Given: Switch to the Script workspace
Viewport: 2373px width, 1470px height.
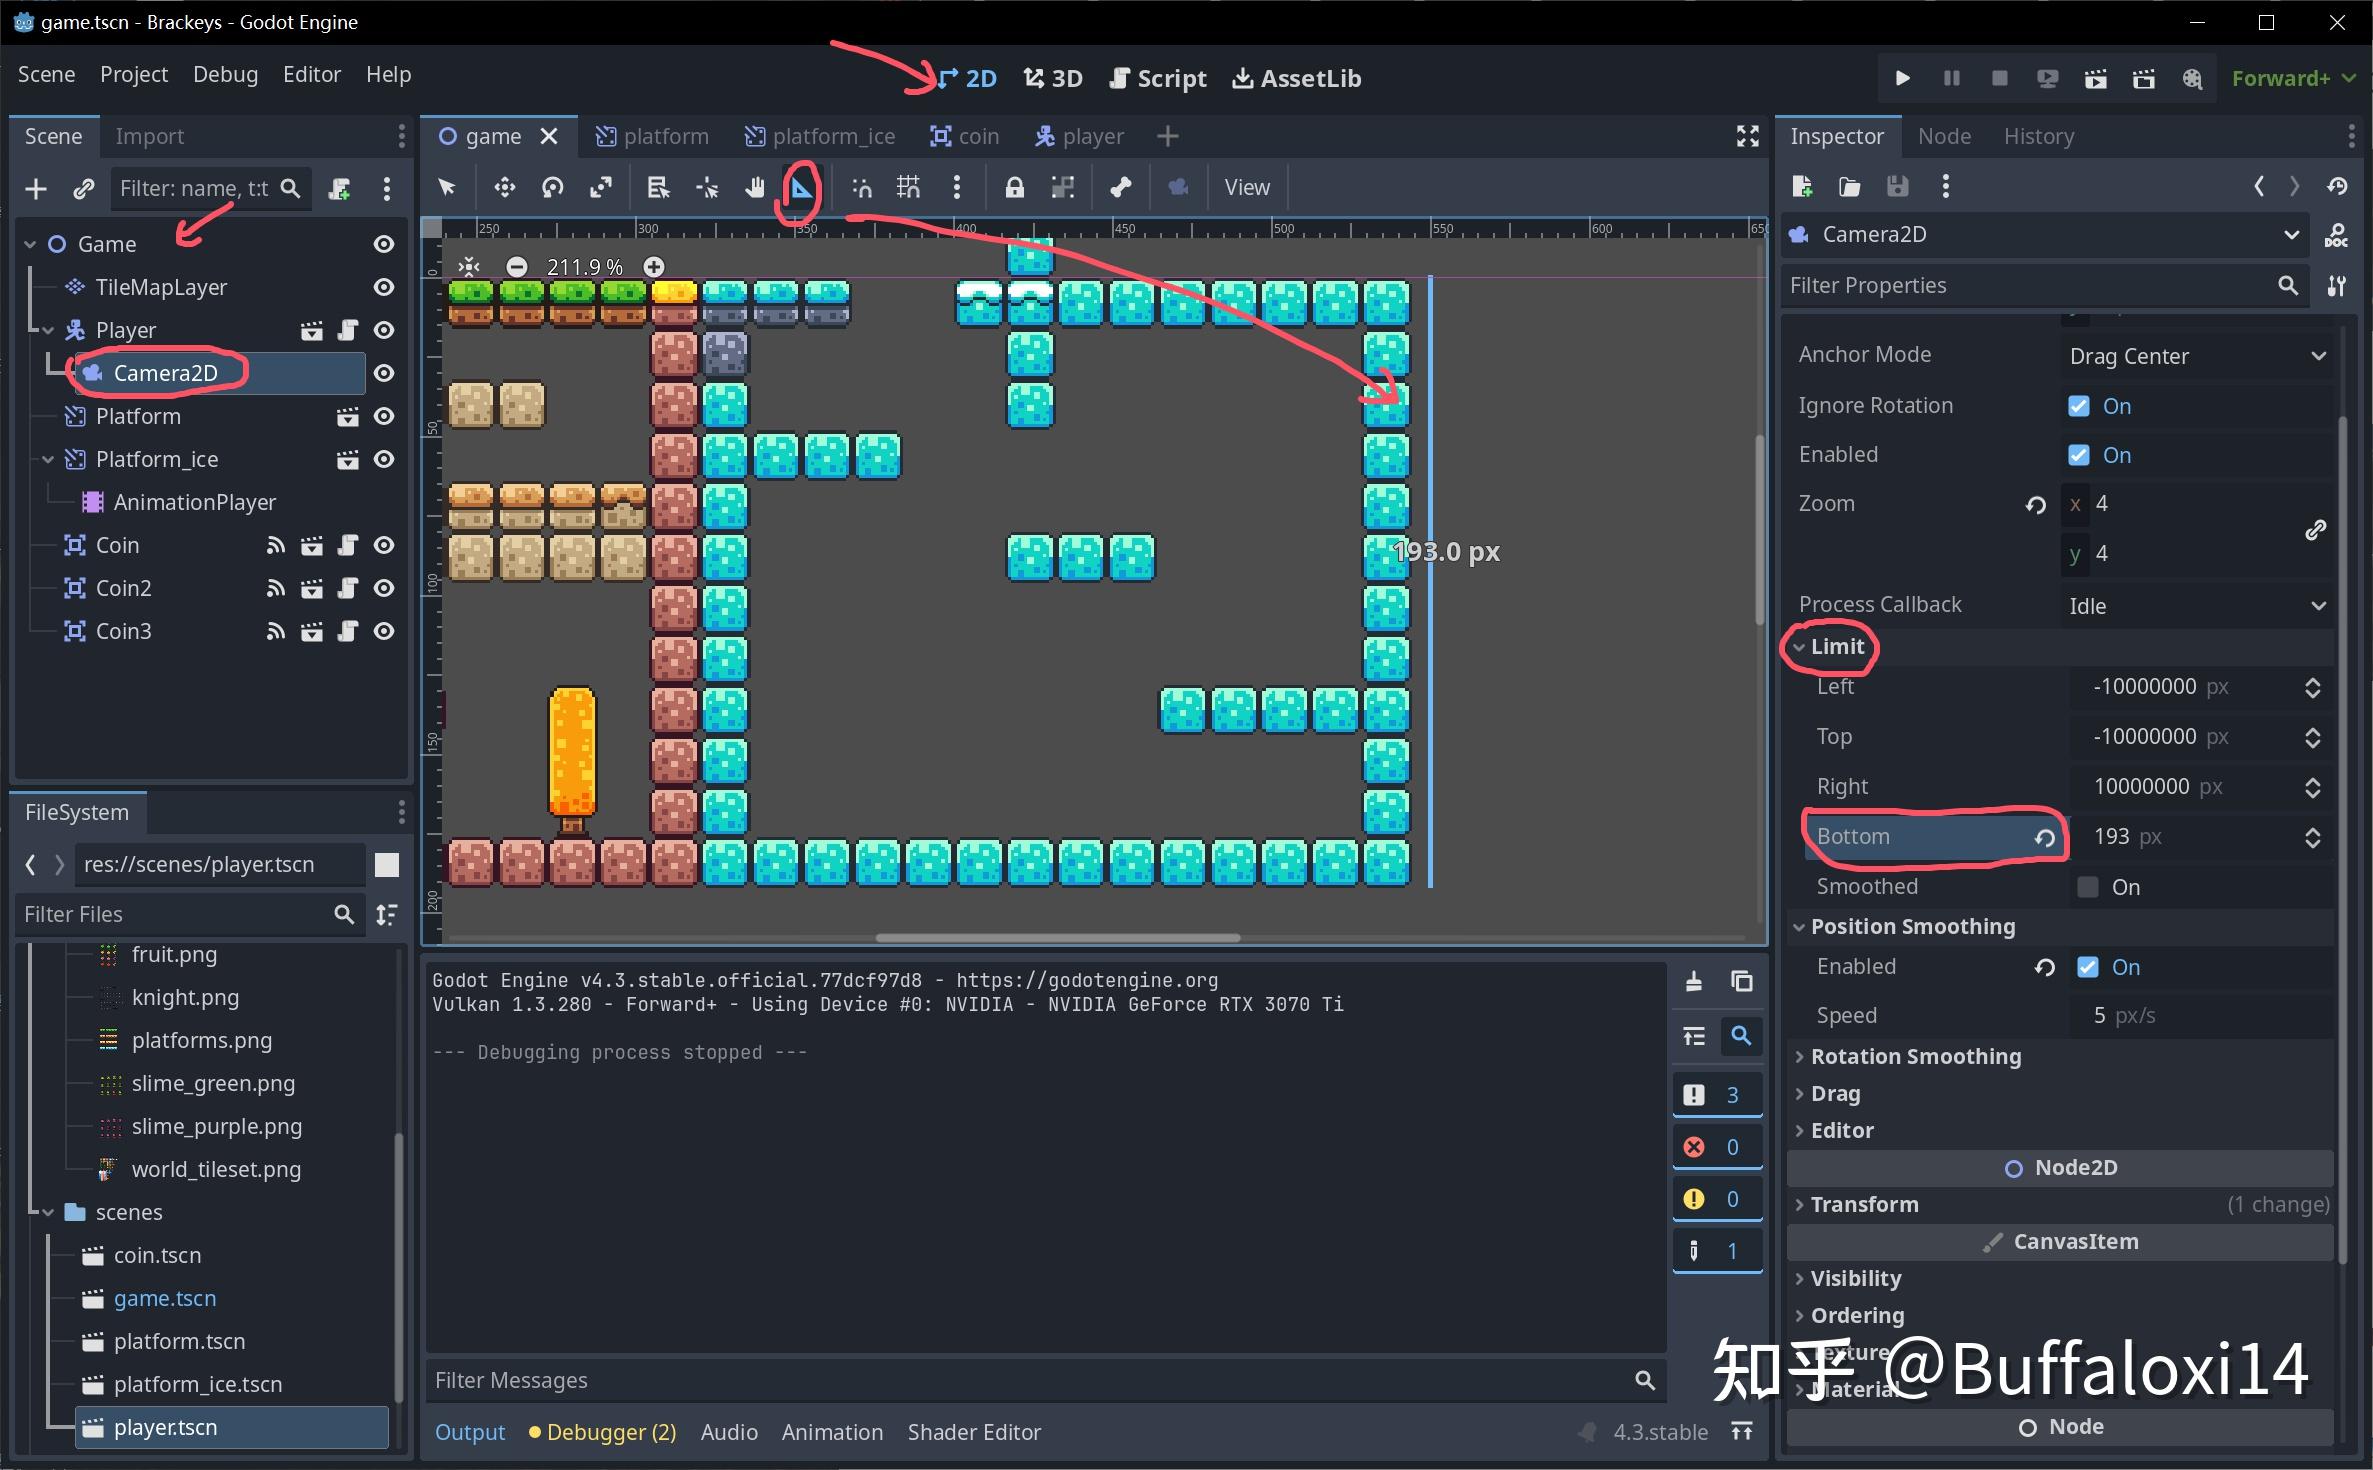Looking at the screenshot, I should pyautogui.click(x=1157, y=78).
